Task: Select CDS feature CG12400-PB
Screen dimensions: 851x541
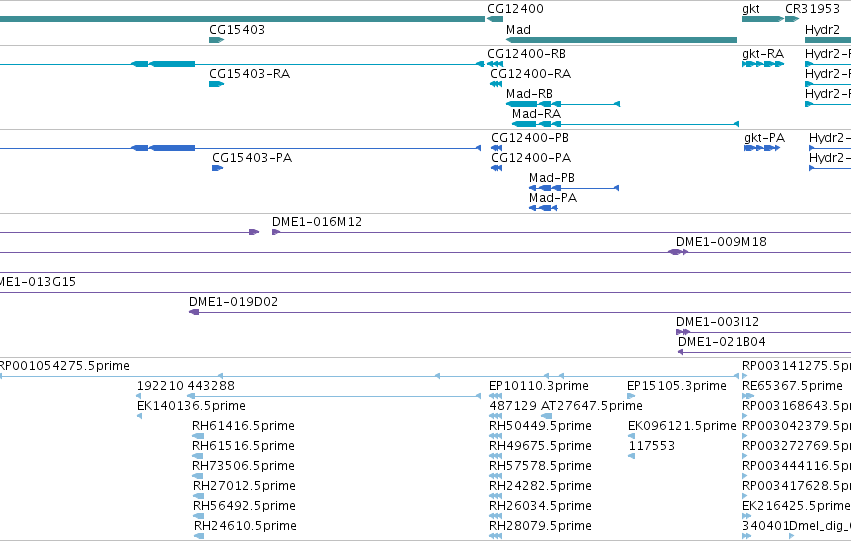Action: pos(530,138)
